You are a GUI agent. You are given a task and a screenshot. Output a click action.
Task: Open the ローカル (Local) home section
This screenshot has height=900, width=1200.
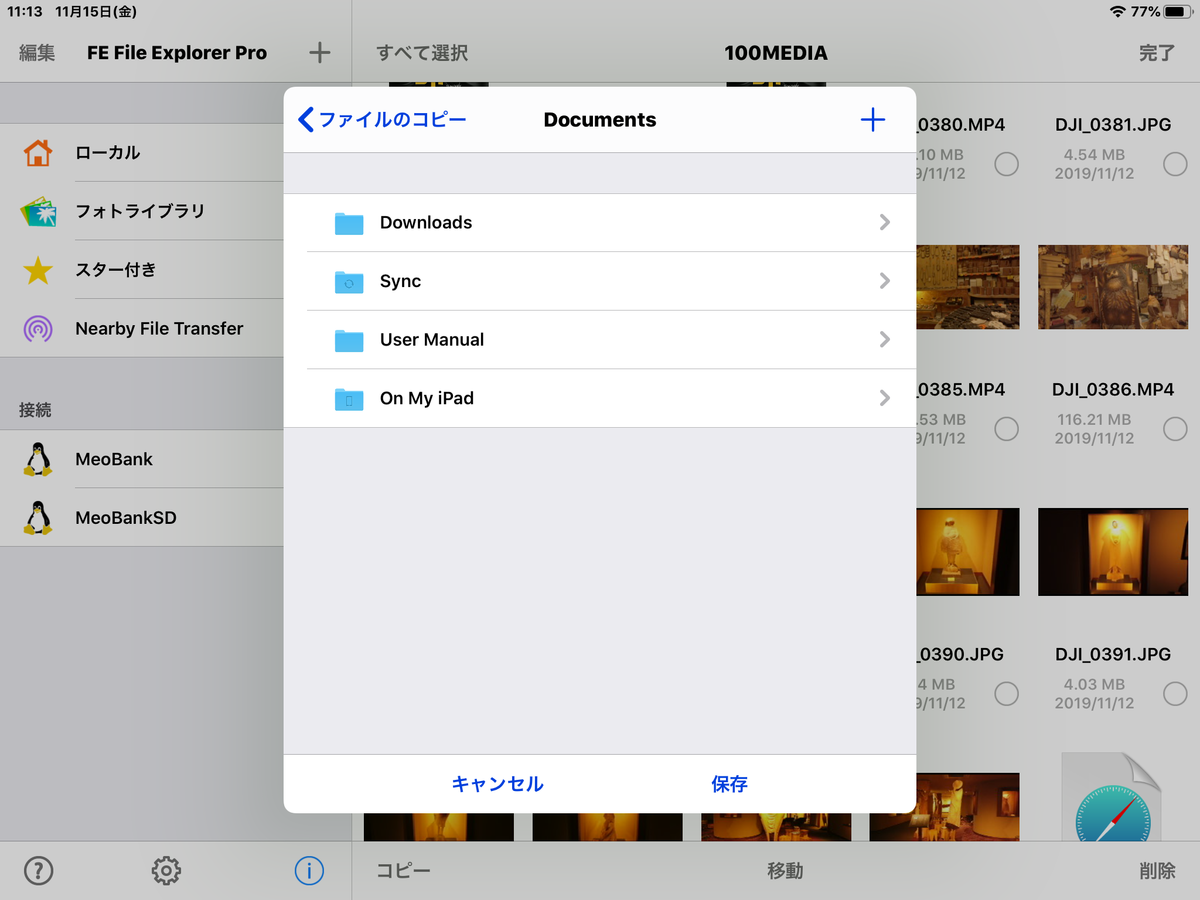point(110,152)
